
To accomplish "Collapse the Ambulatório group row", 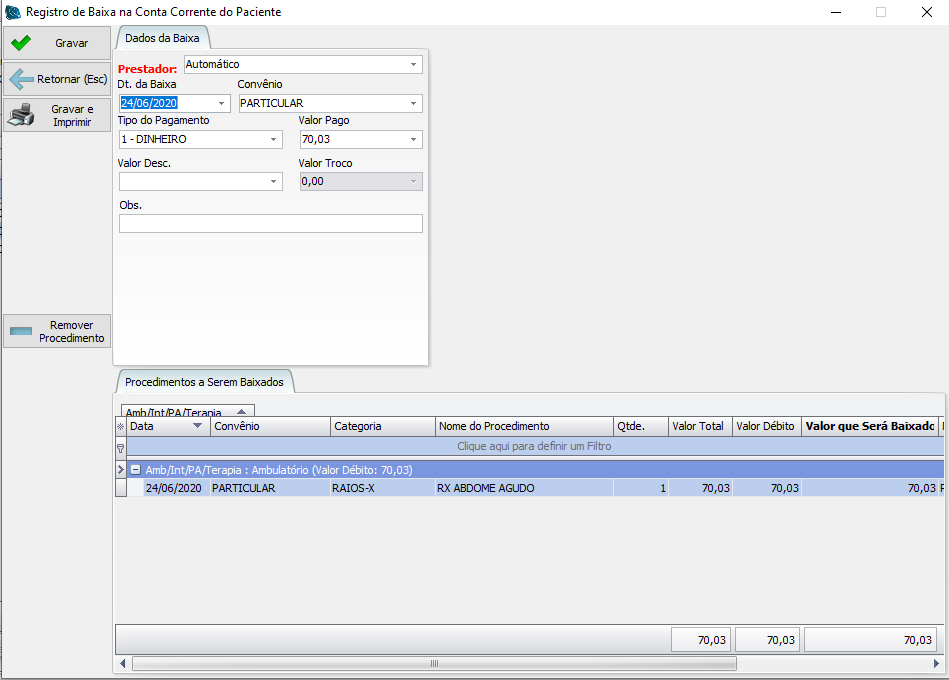I will [135, 469].
